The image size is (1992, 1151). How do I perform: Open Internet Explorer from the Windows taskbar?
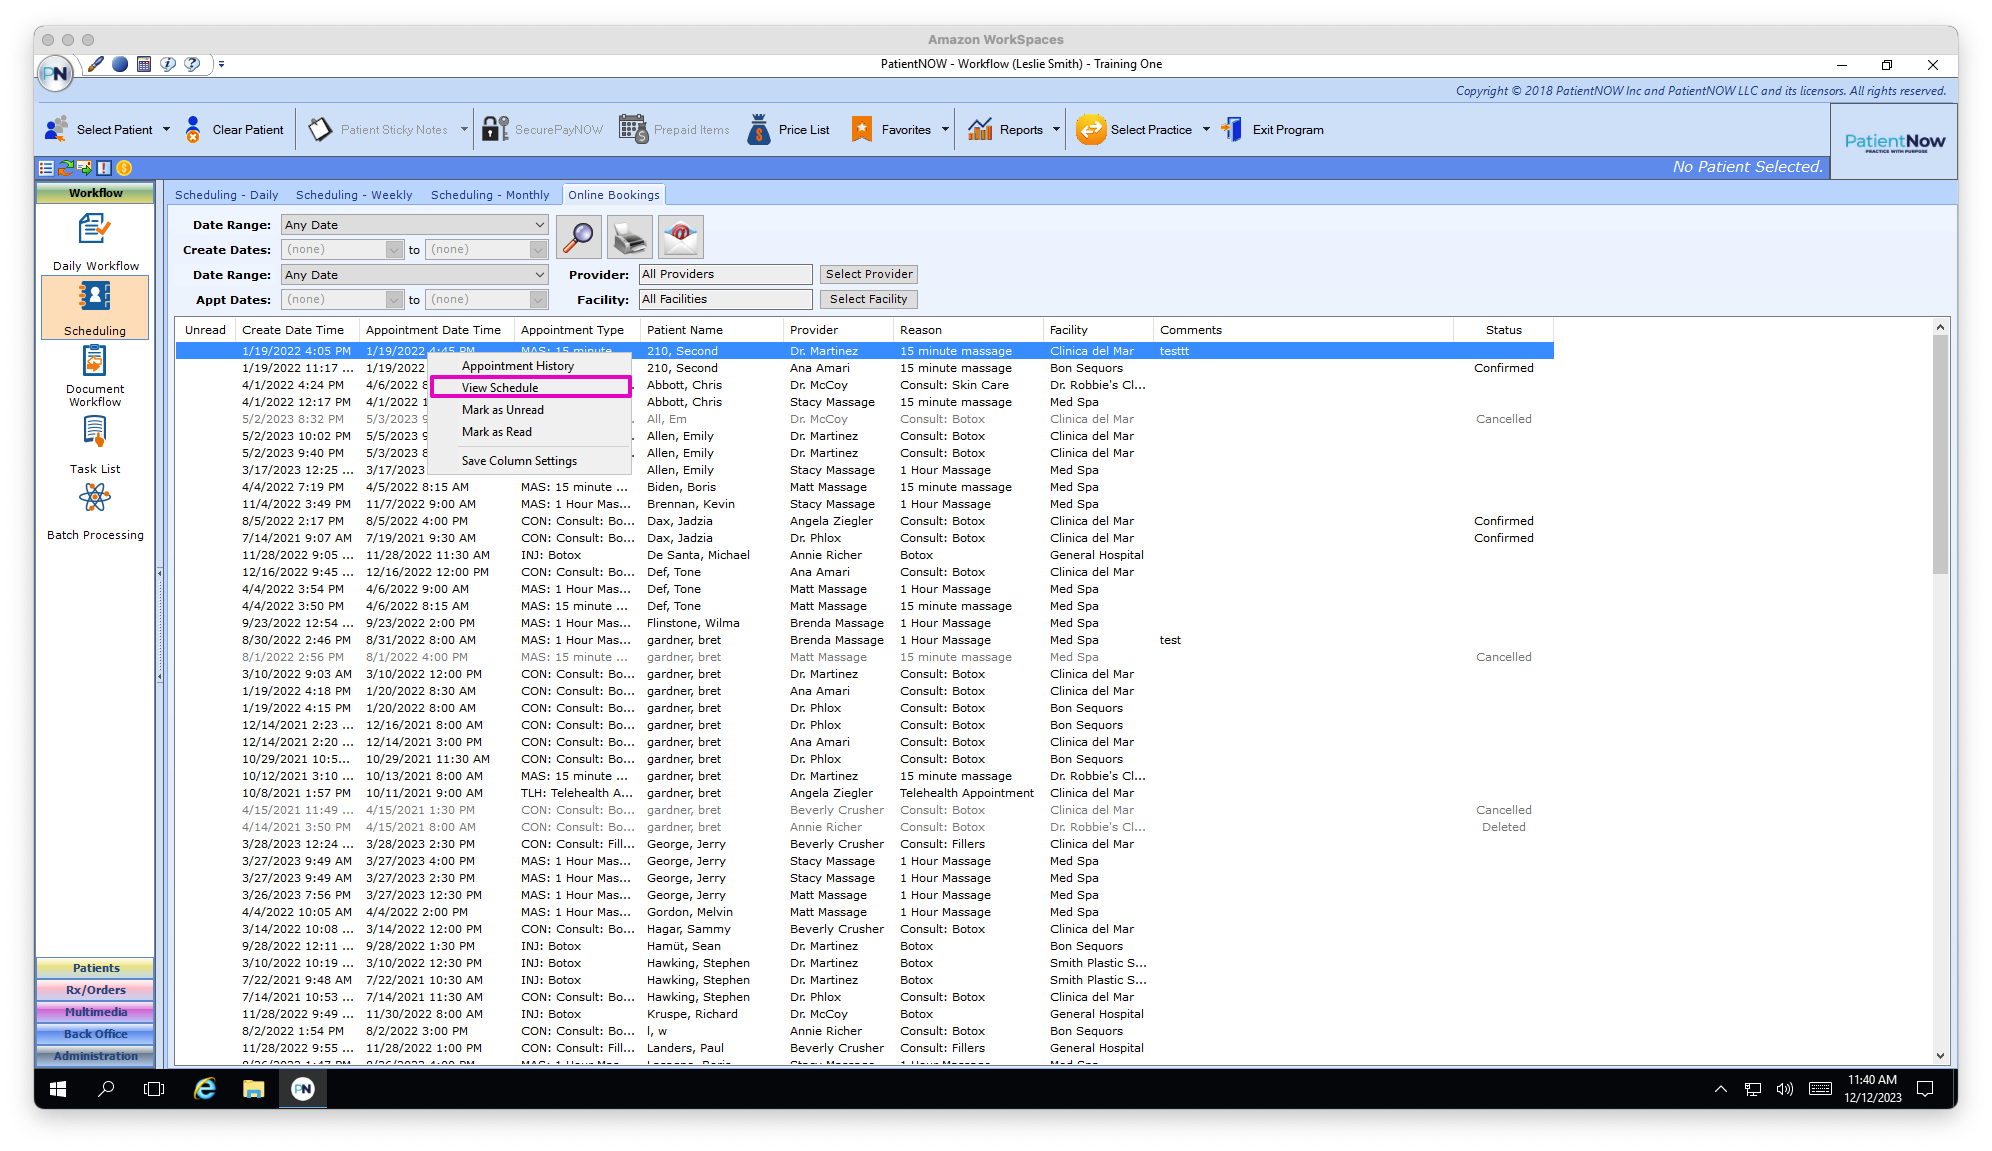[204, 1089]
